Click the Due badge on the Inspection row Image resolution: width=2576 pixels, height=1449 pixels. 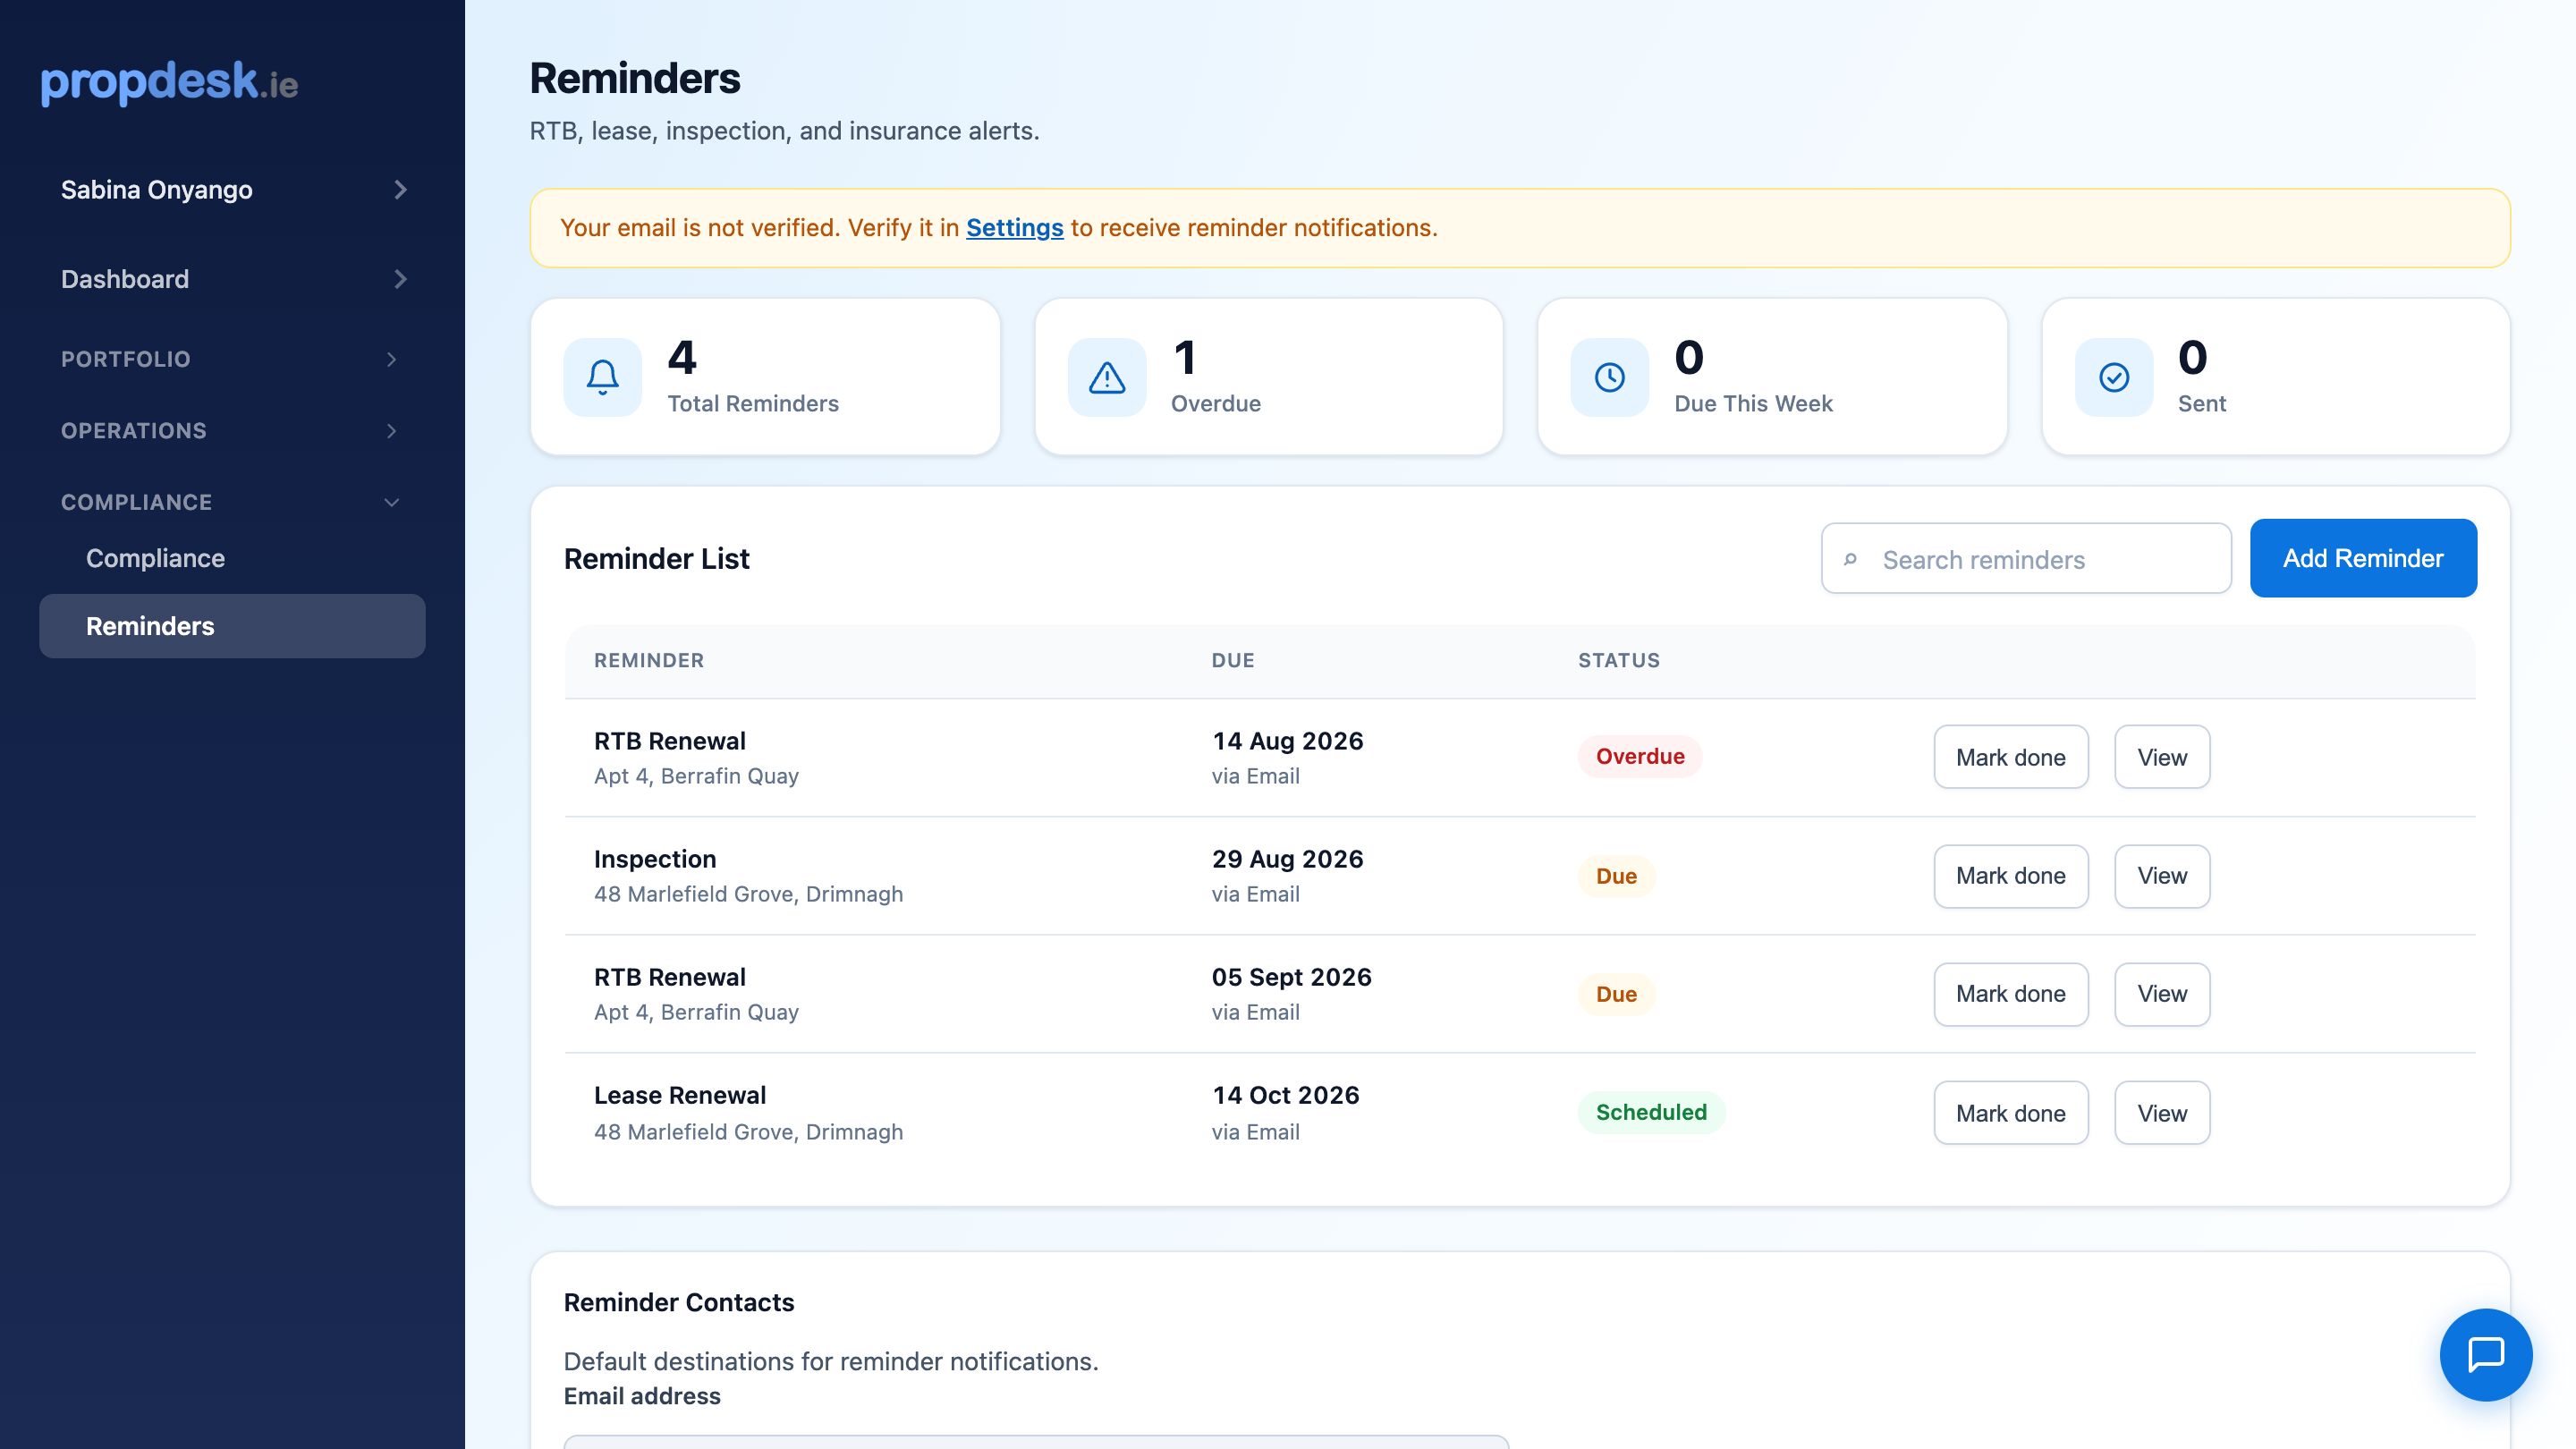point(1616,876)
